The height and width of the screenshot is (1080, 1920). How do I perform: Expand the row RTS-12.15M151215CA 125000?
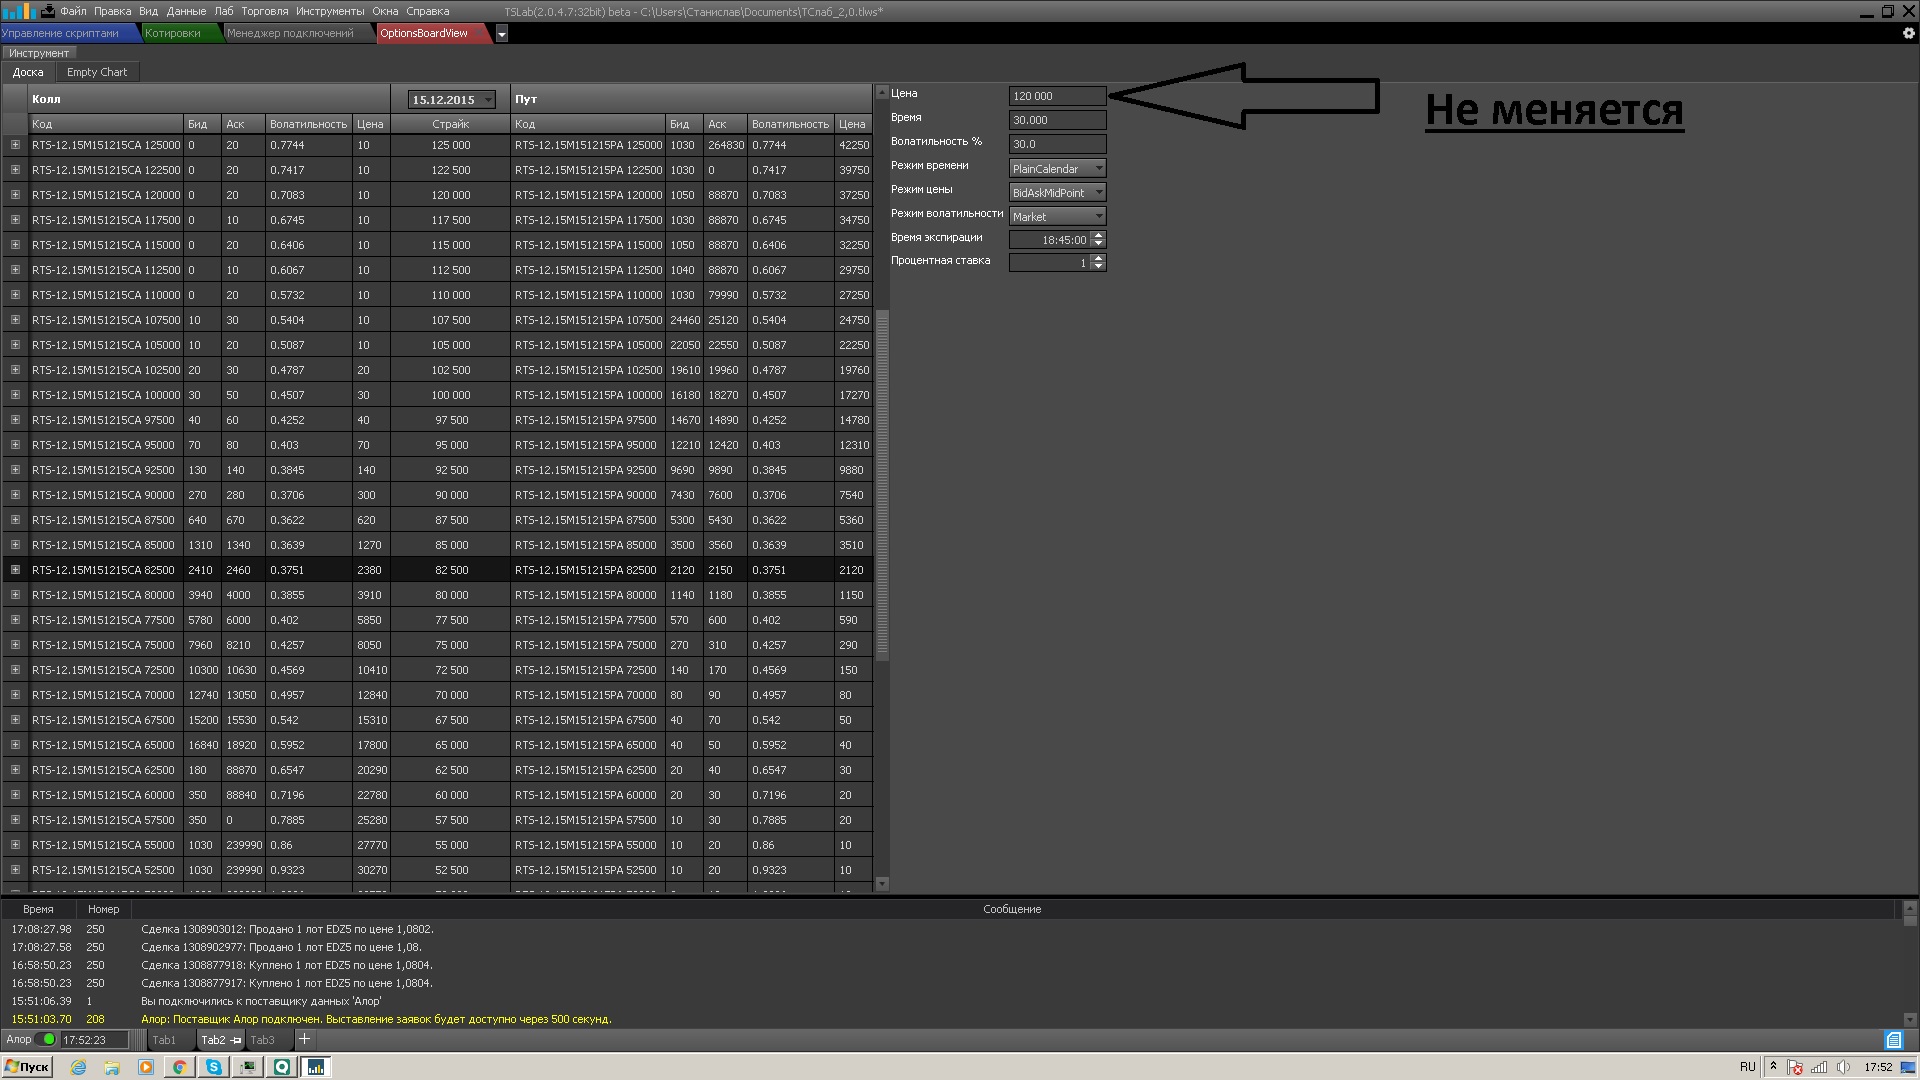tap(15, 145)
